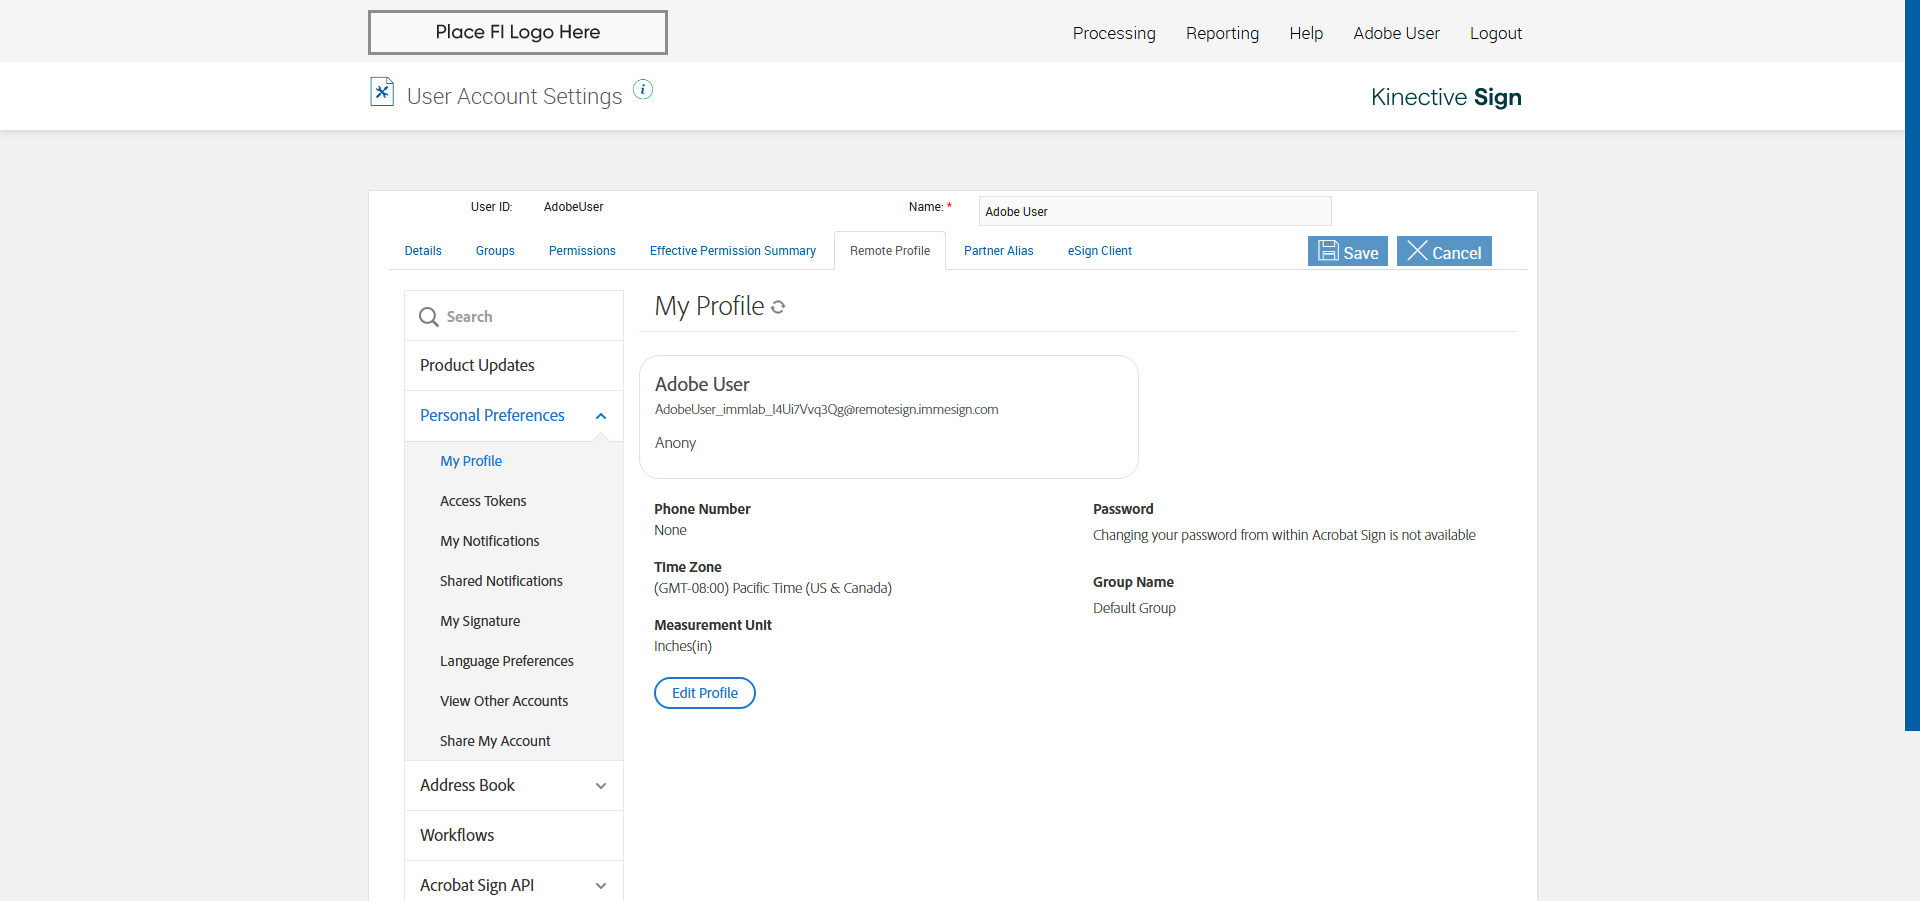This screenshot has width=1920, height=901.
Task: Click the Kinective Sign logo
Action: coord(1445,97)
